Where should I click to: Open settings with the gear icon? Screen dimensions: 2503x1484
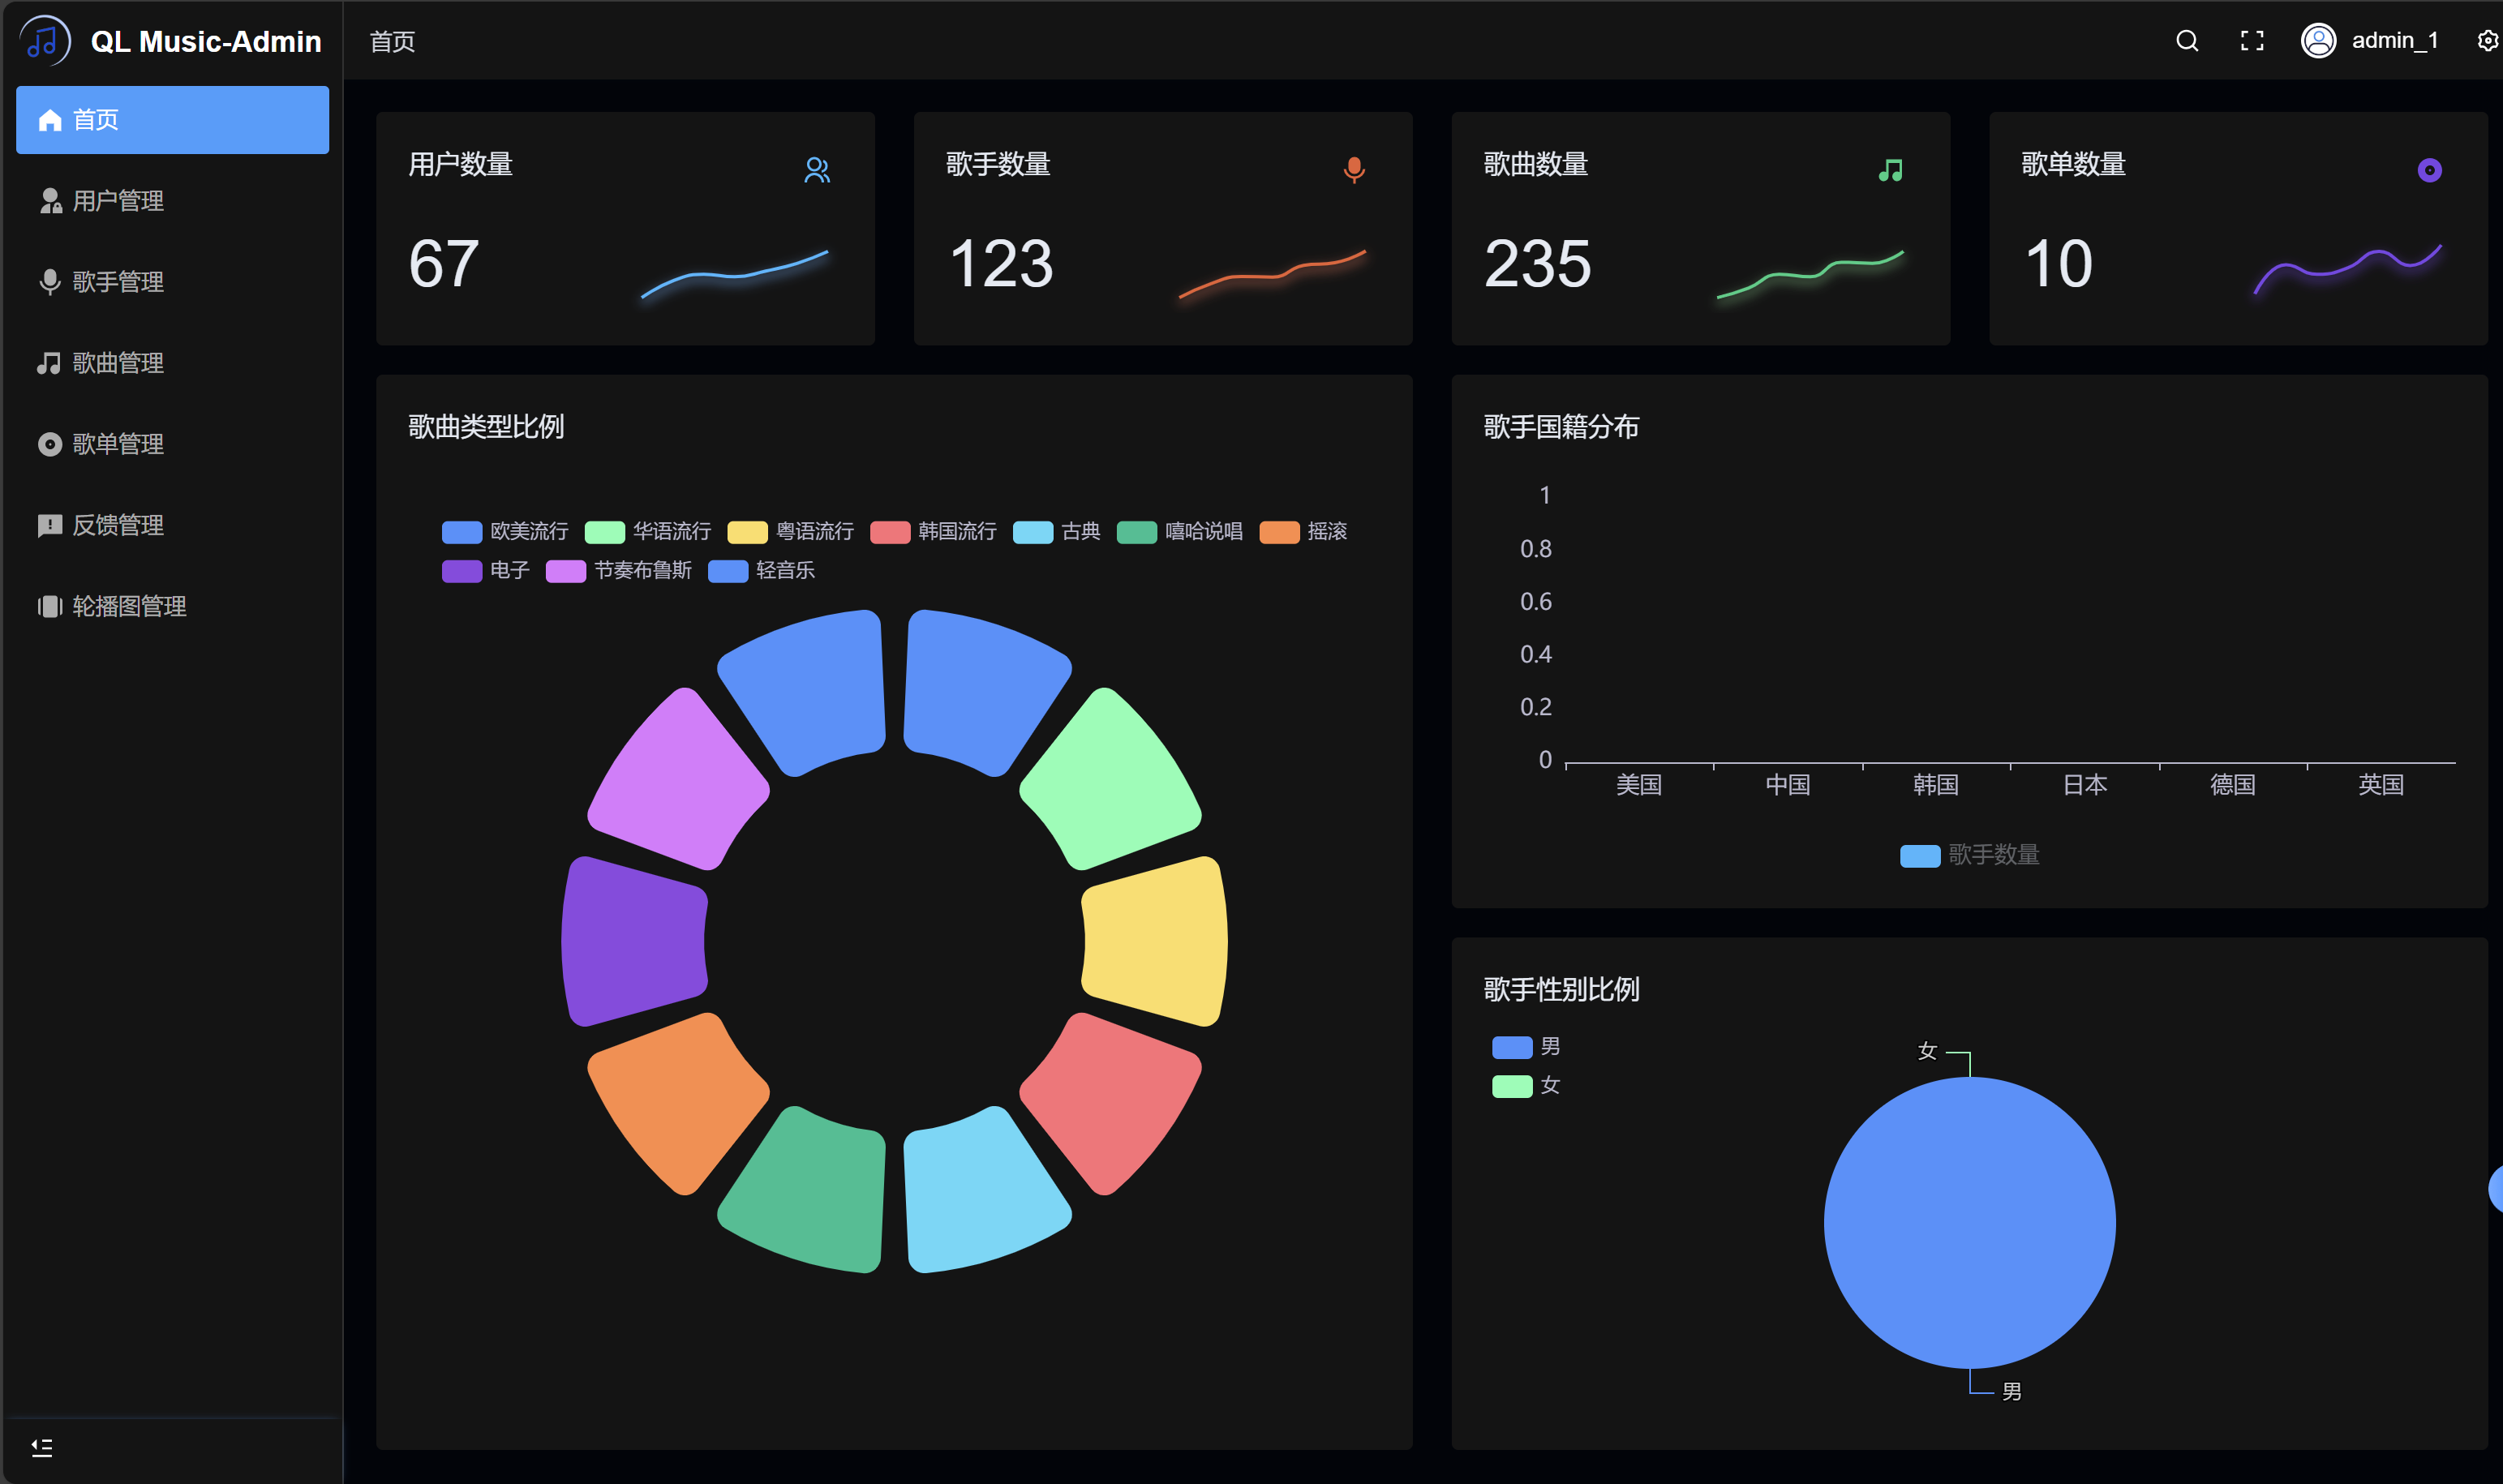[2489, 41]
